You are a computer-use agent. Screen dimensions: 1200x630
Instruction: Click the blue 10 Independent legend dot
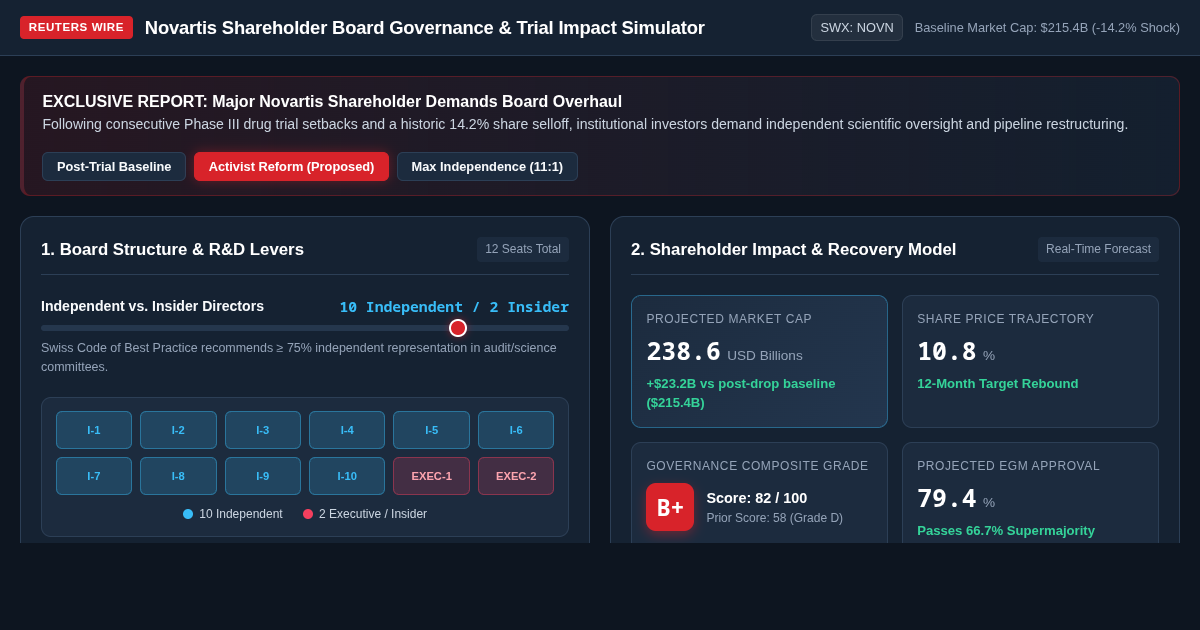click(188, 514)
